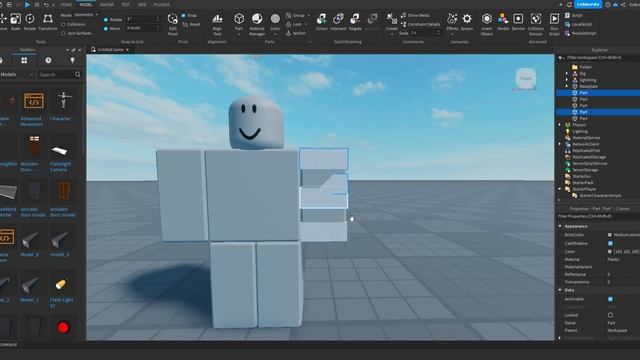Click the BrickColor swatch in Properties

pos(610,235)
